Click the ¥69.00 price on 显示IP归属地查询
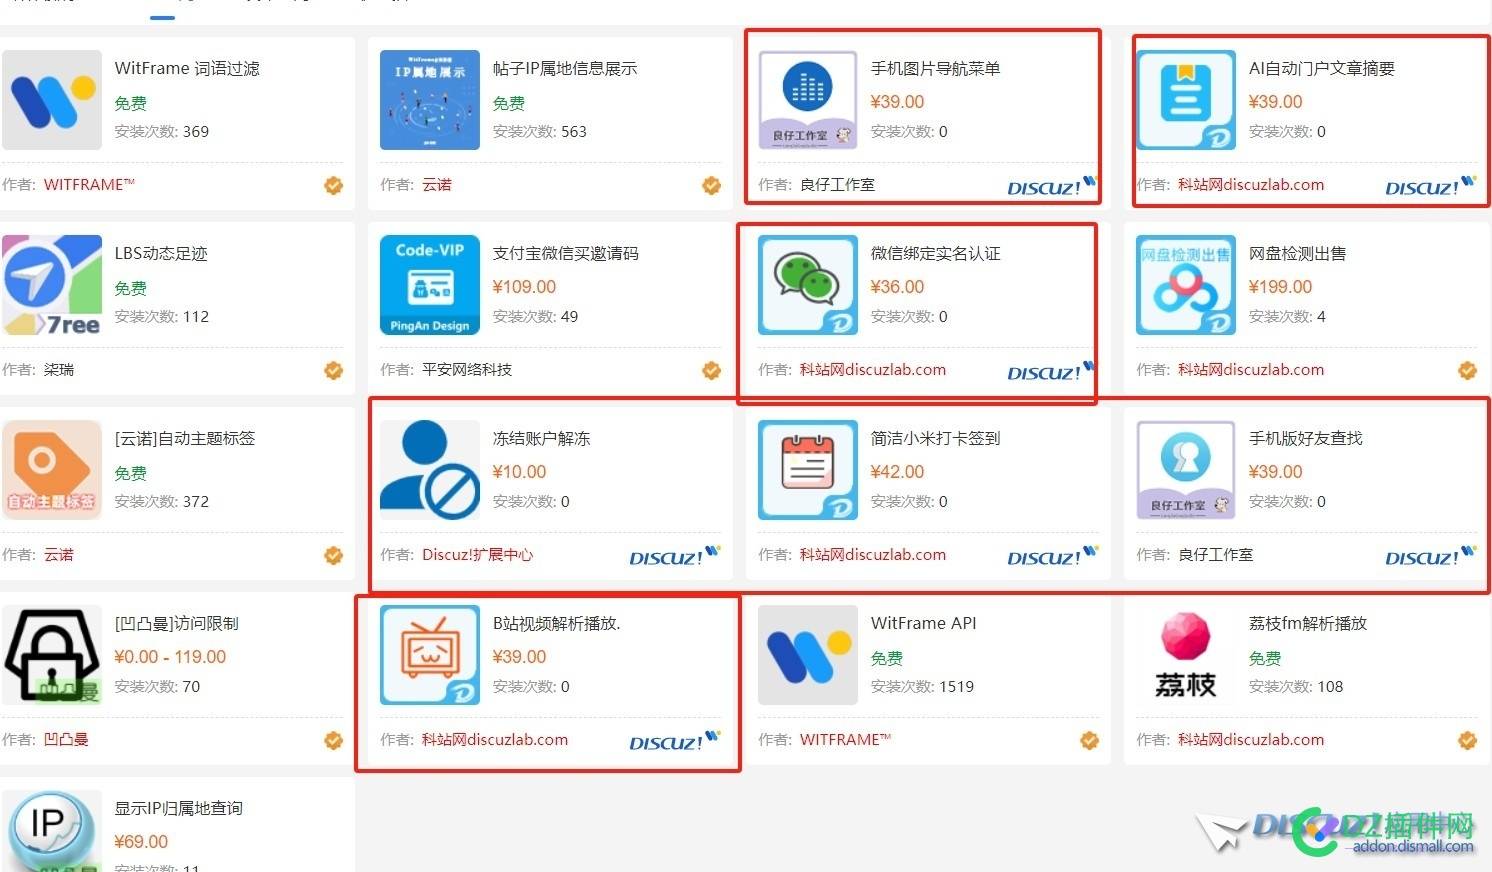Viewport: 1492px width, 872px height. coord(141,842)
